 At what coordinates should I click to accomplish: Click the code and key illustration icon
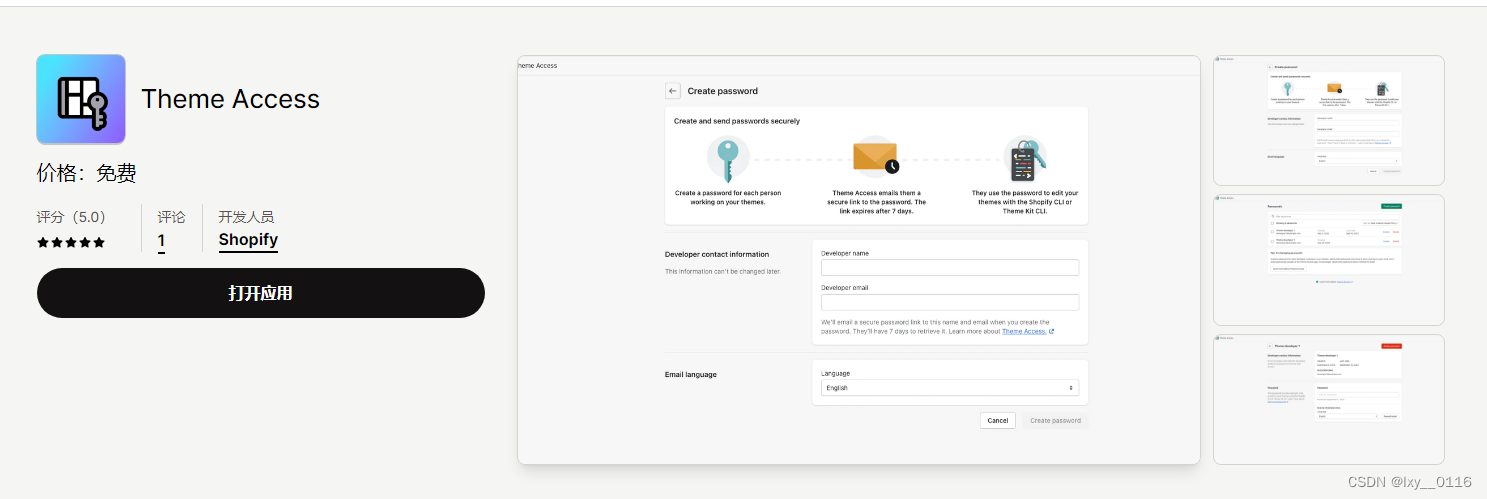click(x=1025, y=157)
